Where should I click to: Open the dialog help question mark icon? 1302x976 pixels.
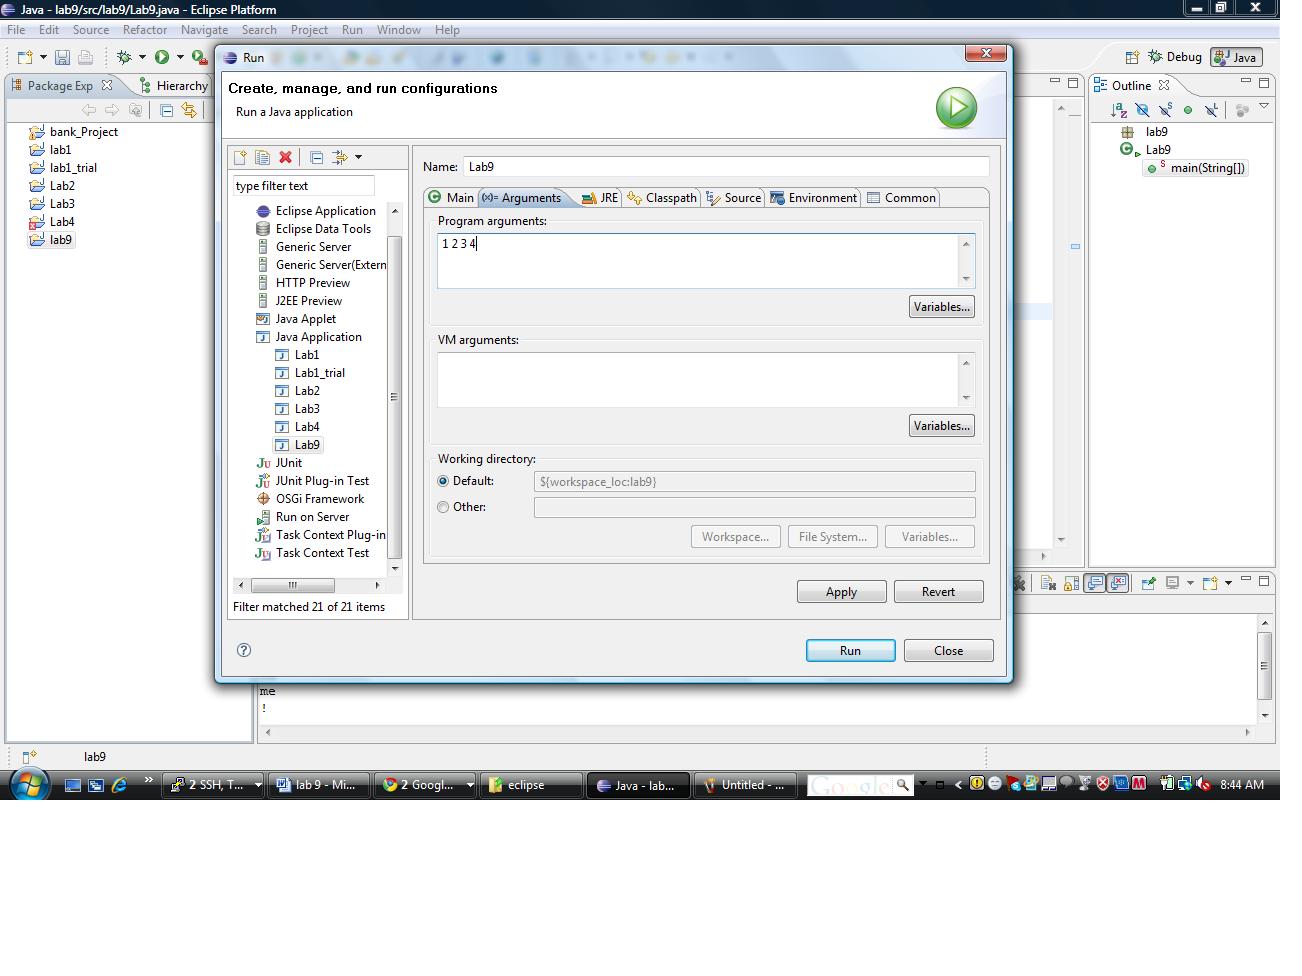click(244, 650)
